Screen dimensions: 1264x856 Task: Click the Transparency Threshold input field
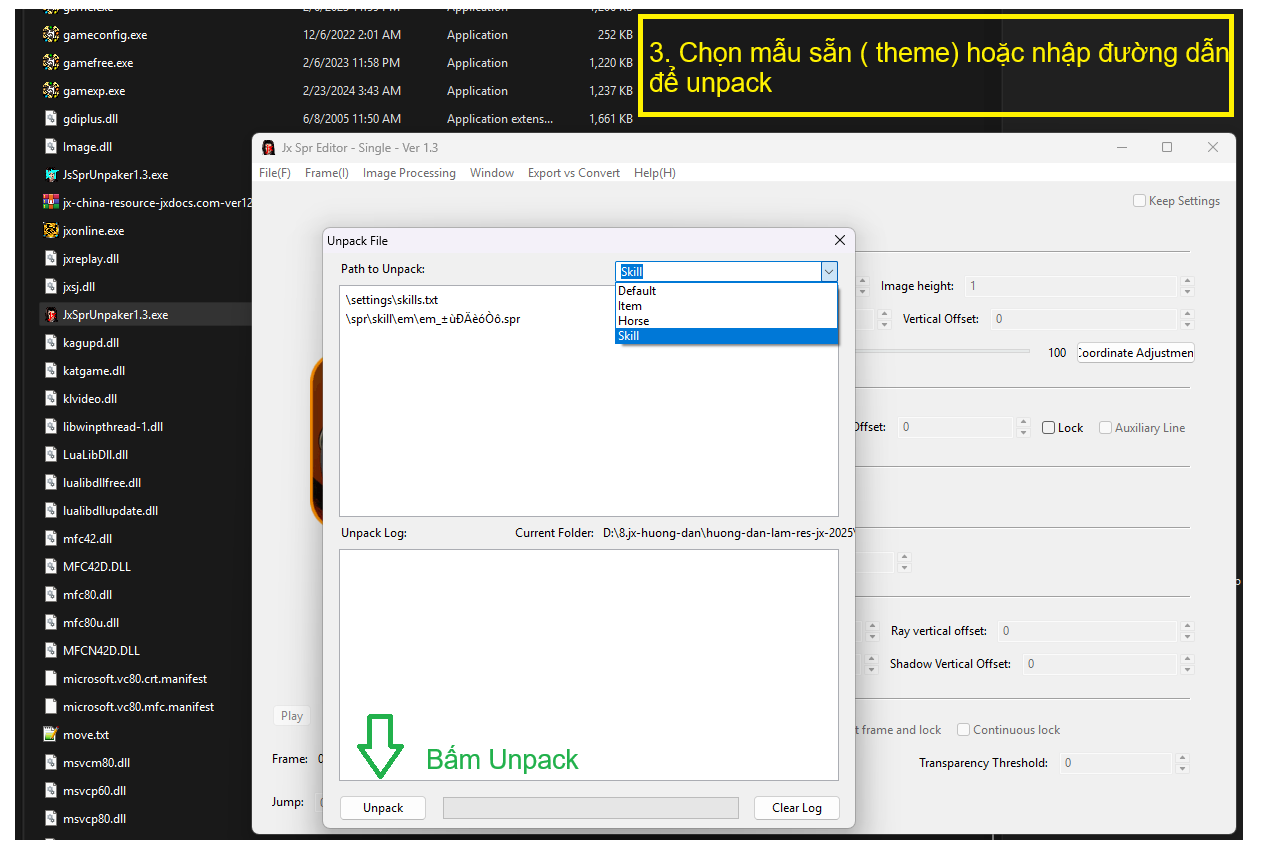1114,763
